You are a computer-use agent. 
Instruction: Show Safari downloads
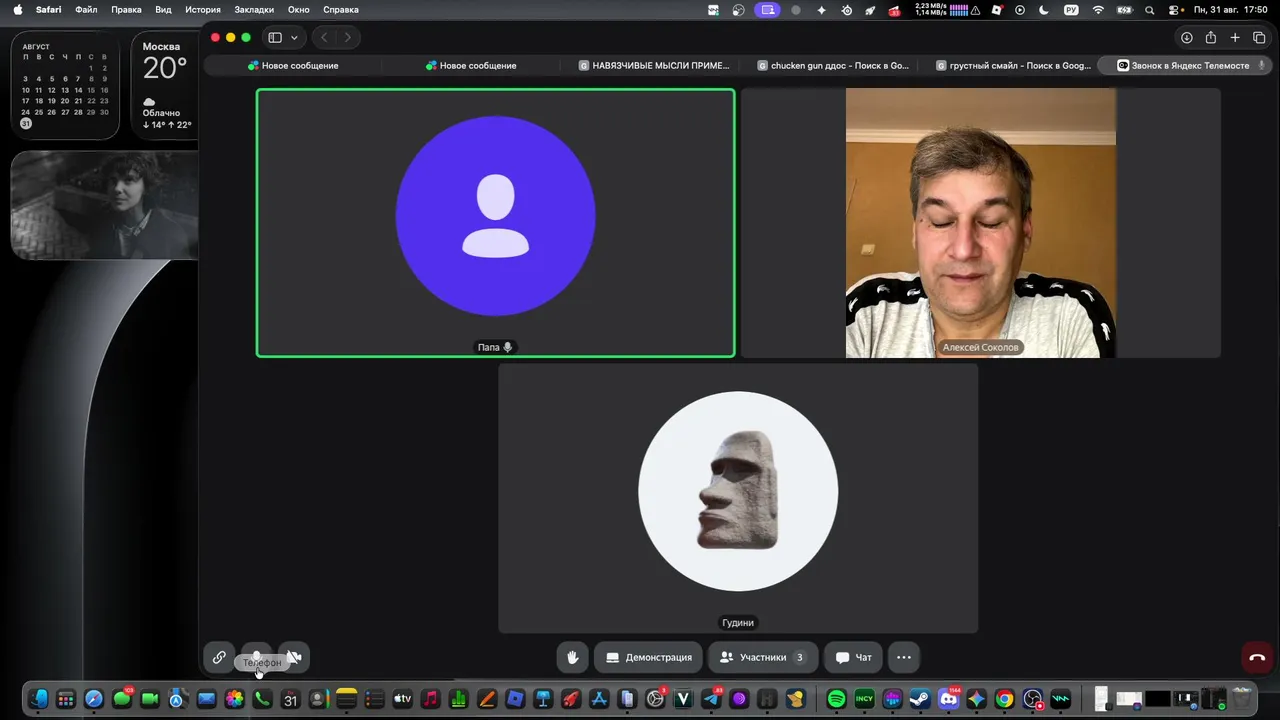[1187, 37]
